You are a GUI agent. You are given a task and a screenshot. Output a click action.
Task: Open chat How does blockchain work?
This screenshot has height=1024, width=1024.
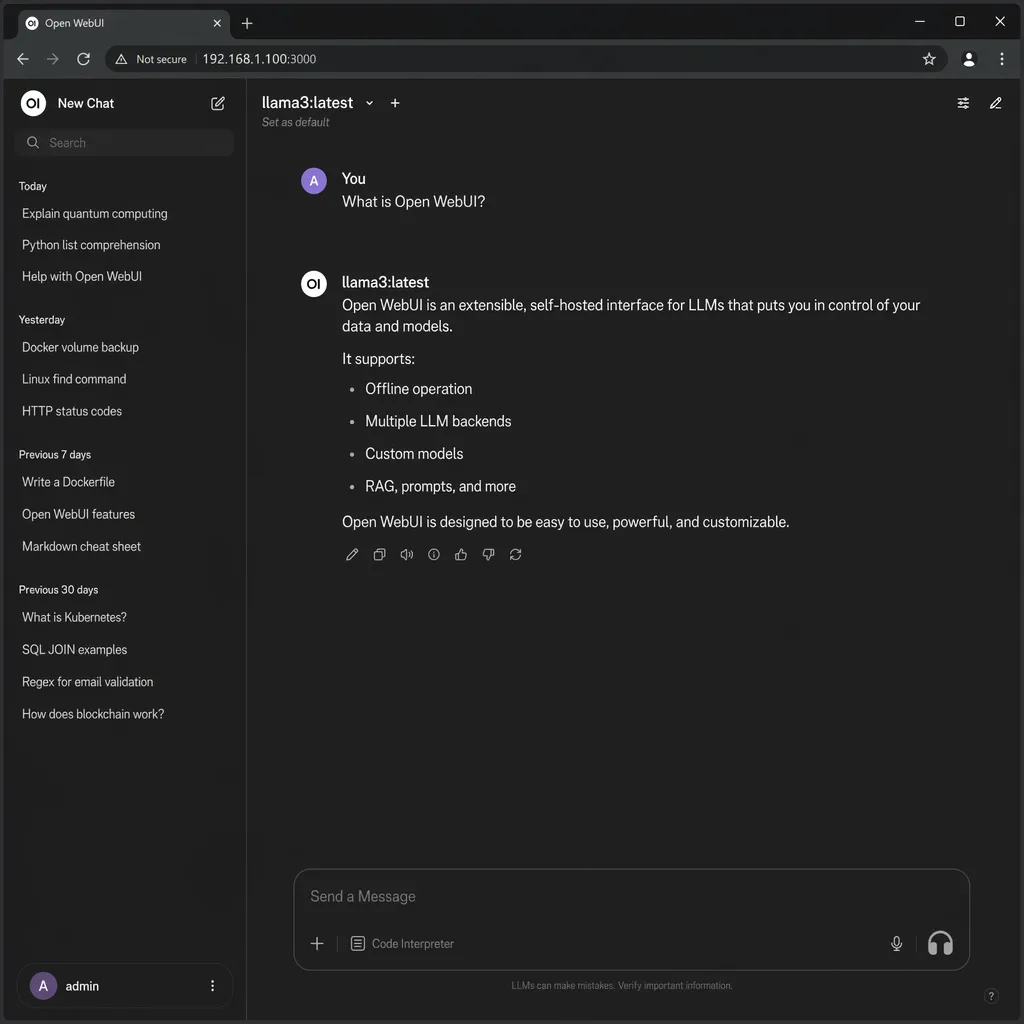93,714
